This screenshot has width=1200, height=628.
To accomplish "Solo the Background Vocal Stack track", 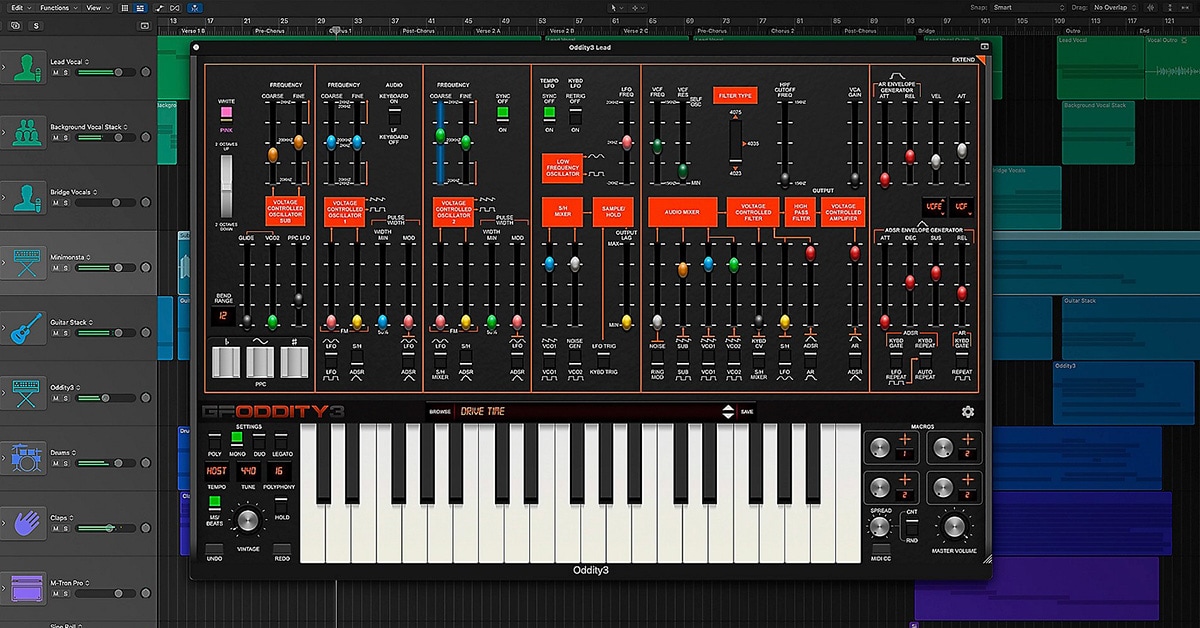I will [66, 138].
